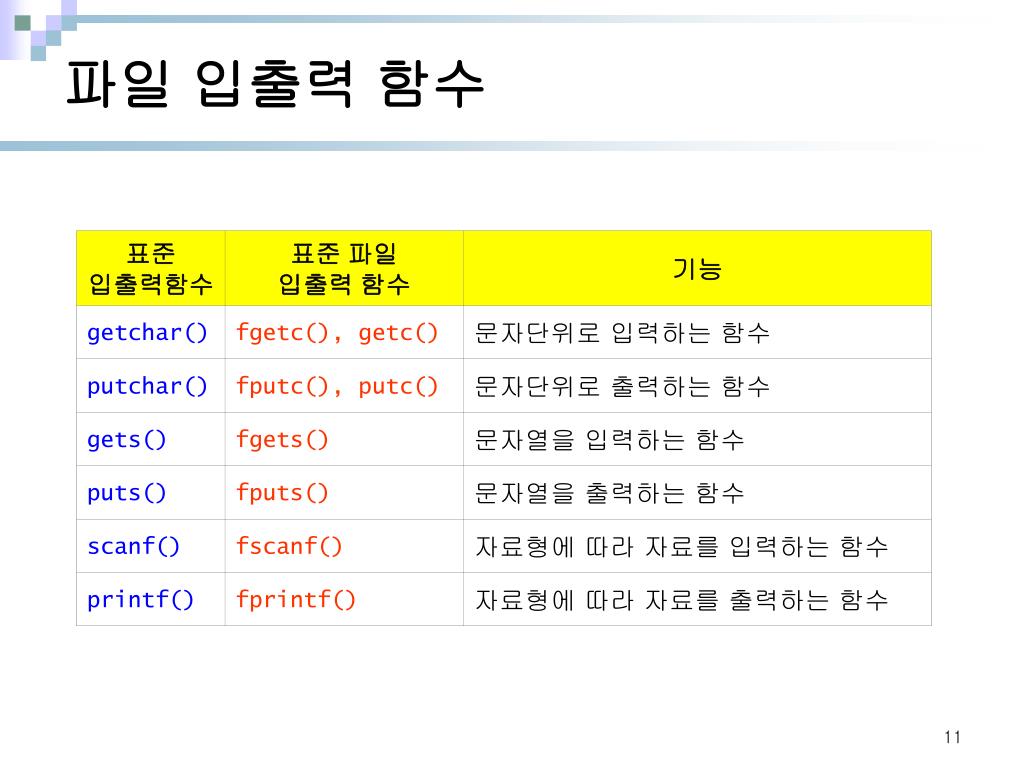Image resolution: width=1024 pixels, height=768 pixels.
Task: Select the text 문자열을 출력하는 함수
Action: coord(609,493)
